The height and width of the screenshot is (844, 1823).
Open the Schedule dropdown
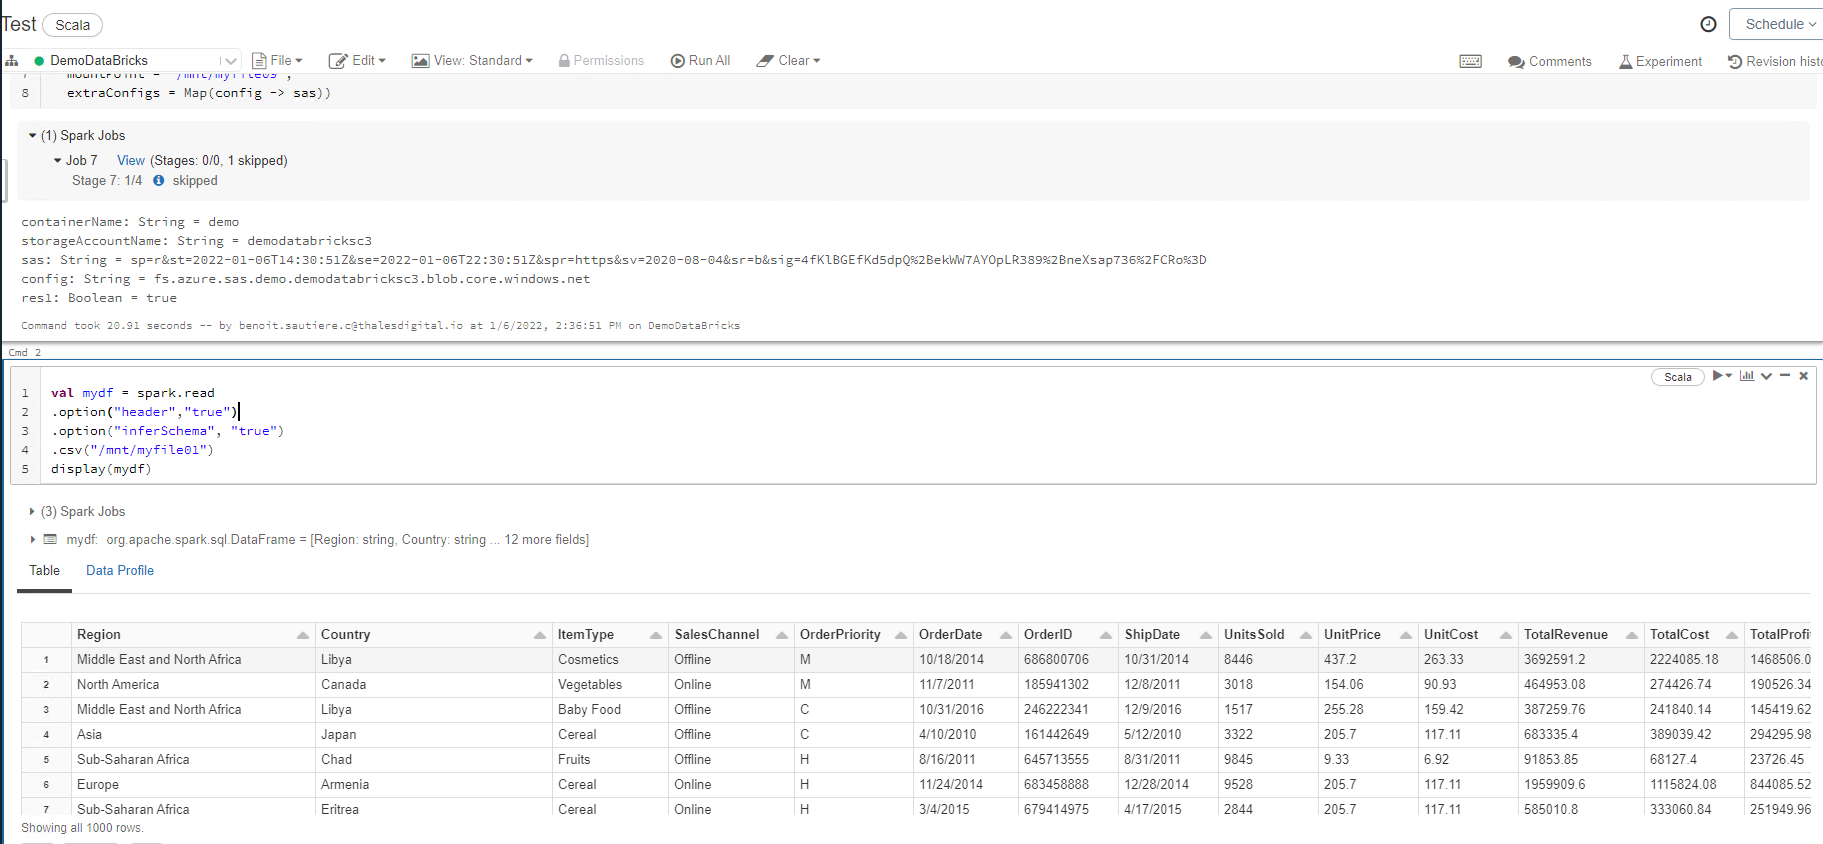tap(1778, 24)
